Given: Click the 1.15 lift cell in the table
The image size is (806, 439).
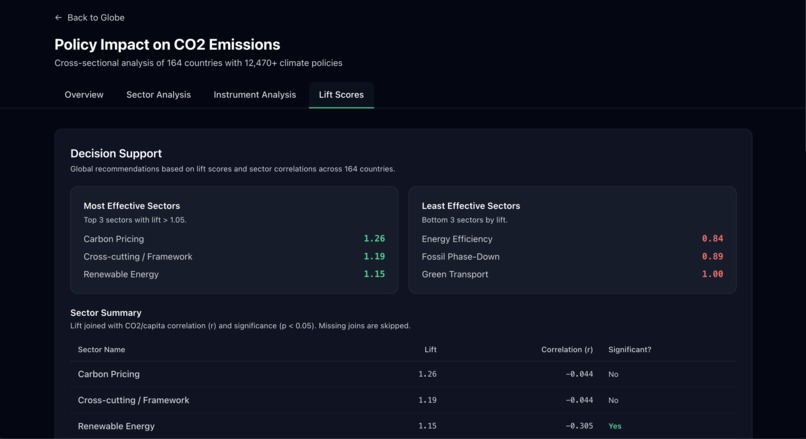Looking at the screenshot, I should pyautogui.click(x=427, y=426).
